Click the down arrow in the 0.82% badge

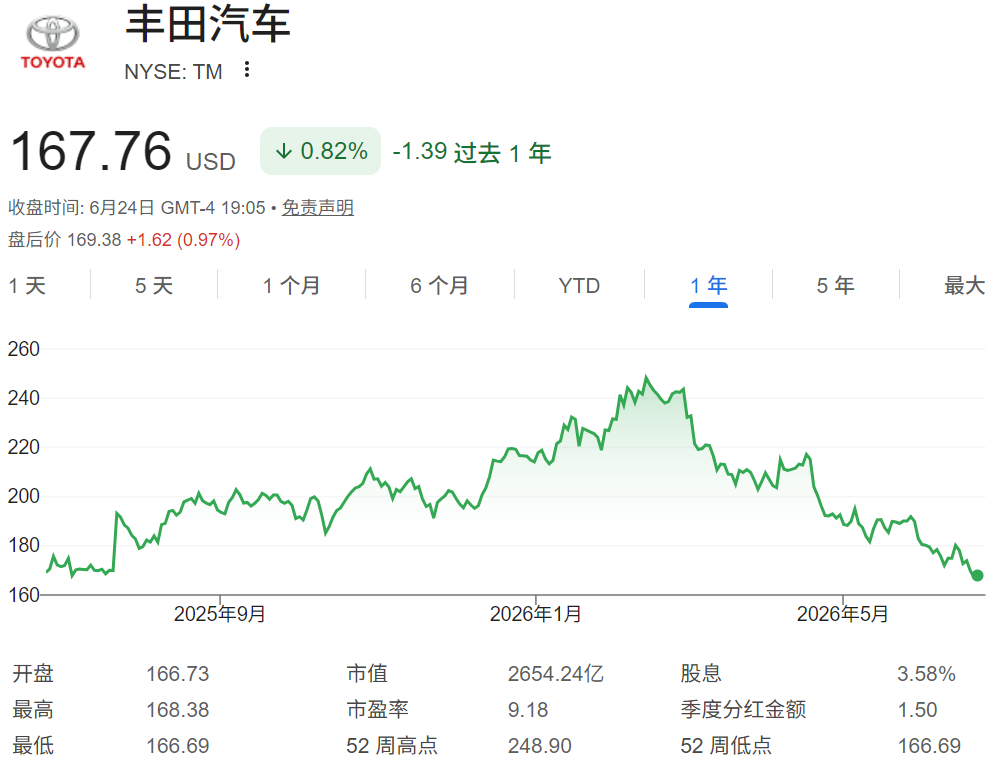coord(284,151)
